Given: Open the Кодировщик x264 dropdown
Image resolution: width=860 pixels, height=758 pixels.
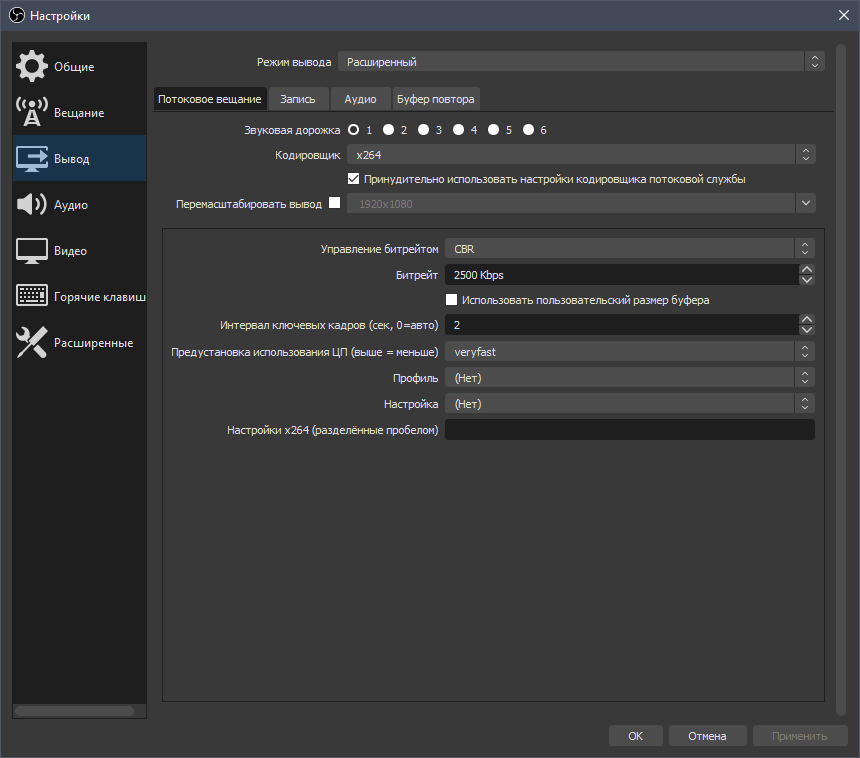Looking at the screenshot, I should click(580, 155).
